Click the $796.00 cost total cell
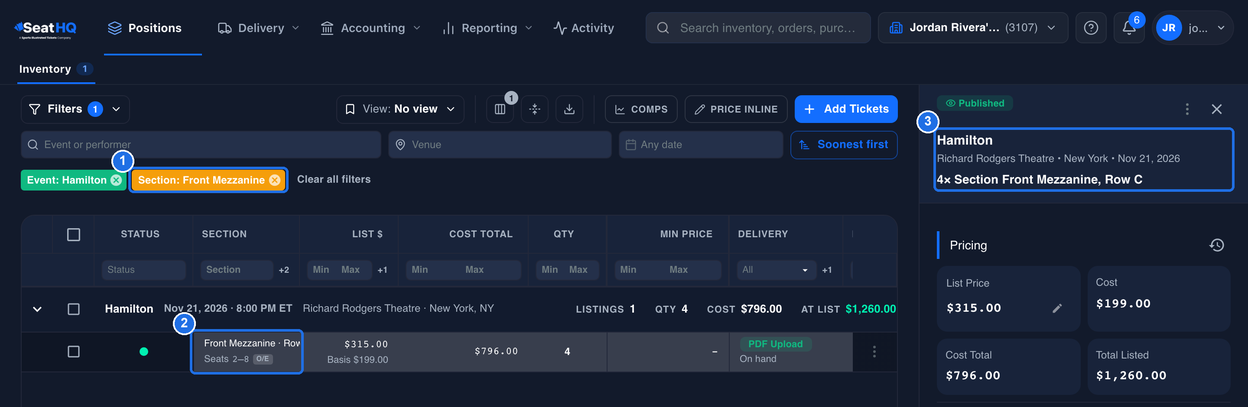Viewport: 1248px width, 407px height. pos(496,351)
